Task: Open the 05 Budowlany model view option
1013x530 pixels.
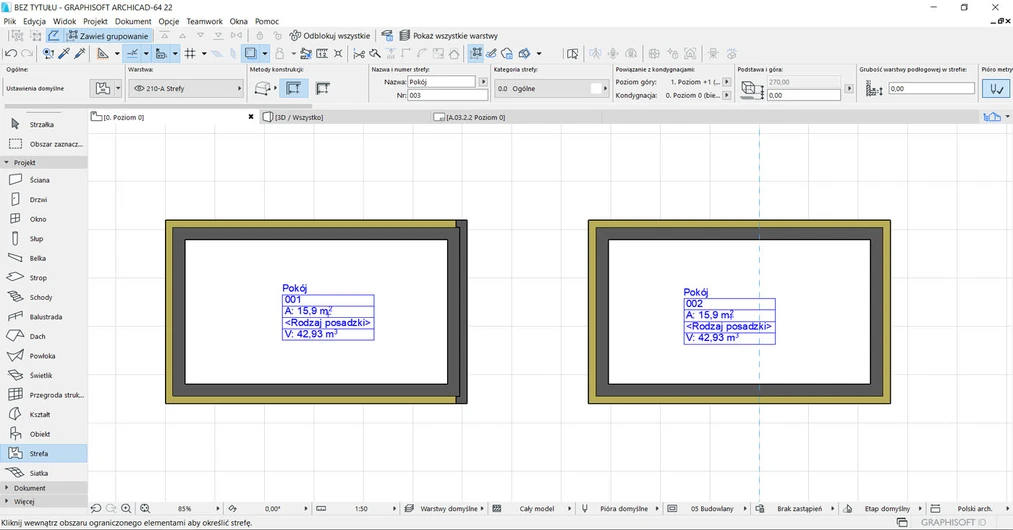Action: pos(709,509)
